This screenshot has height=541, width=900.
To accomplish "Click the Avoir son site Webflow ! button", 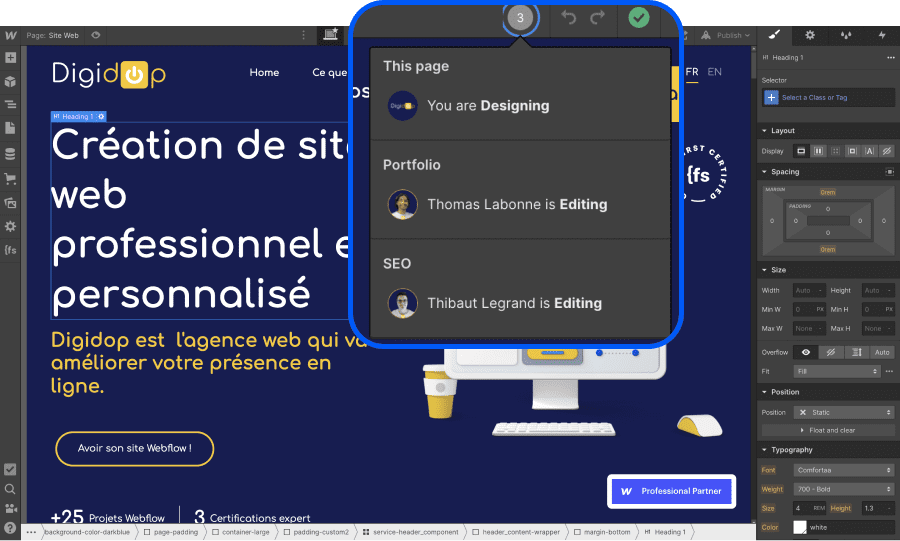I will pyautogui.click(x=134, y=449).
